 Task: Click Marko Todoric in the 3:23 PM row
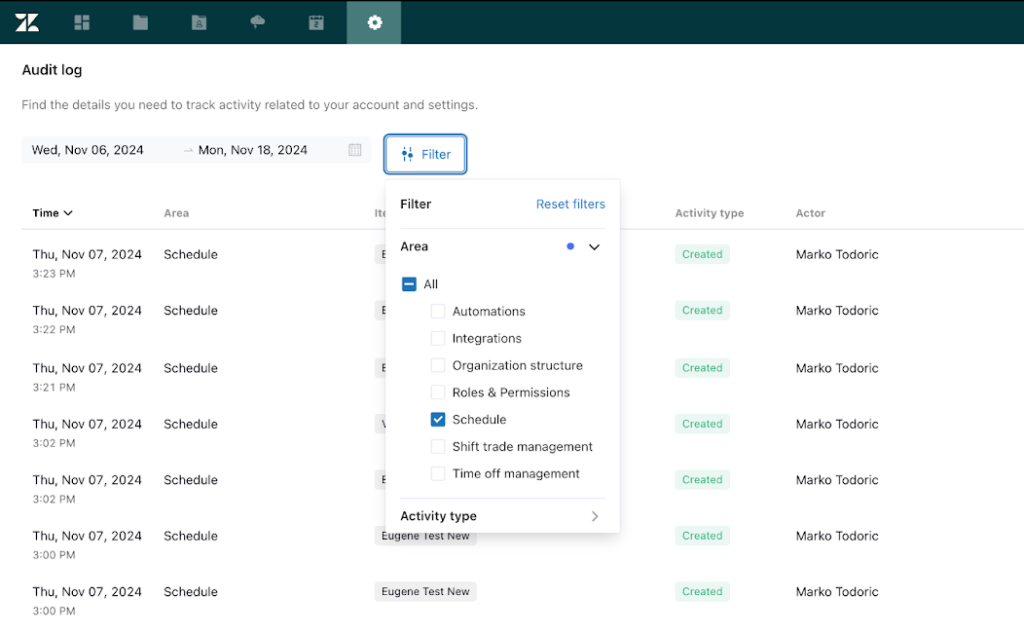(x=837, y=254)
